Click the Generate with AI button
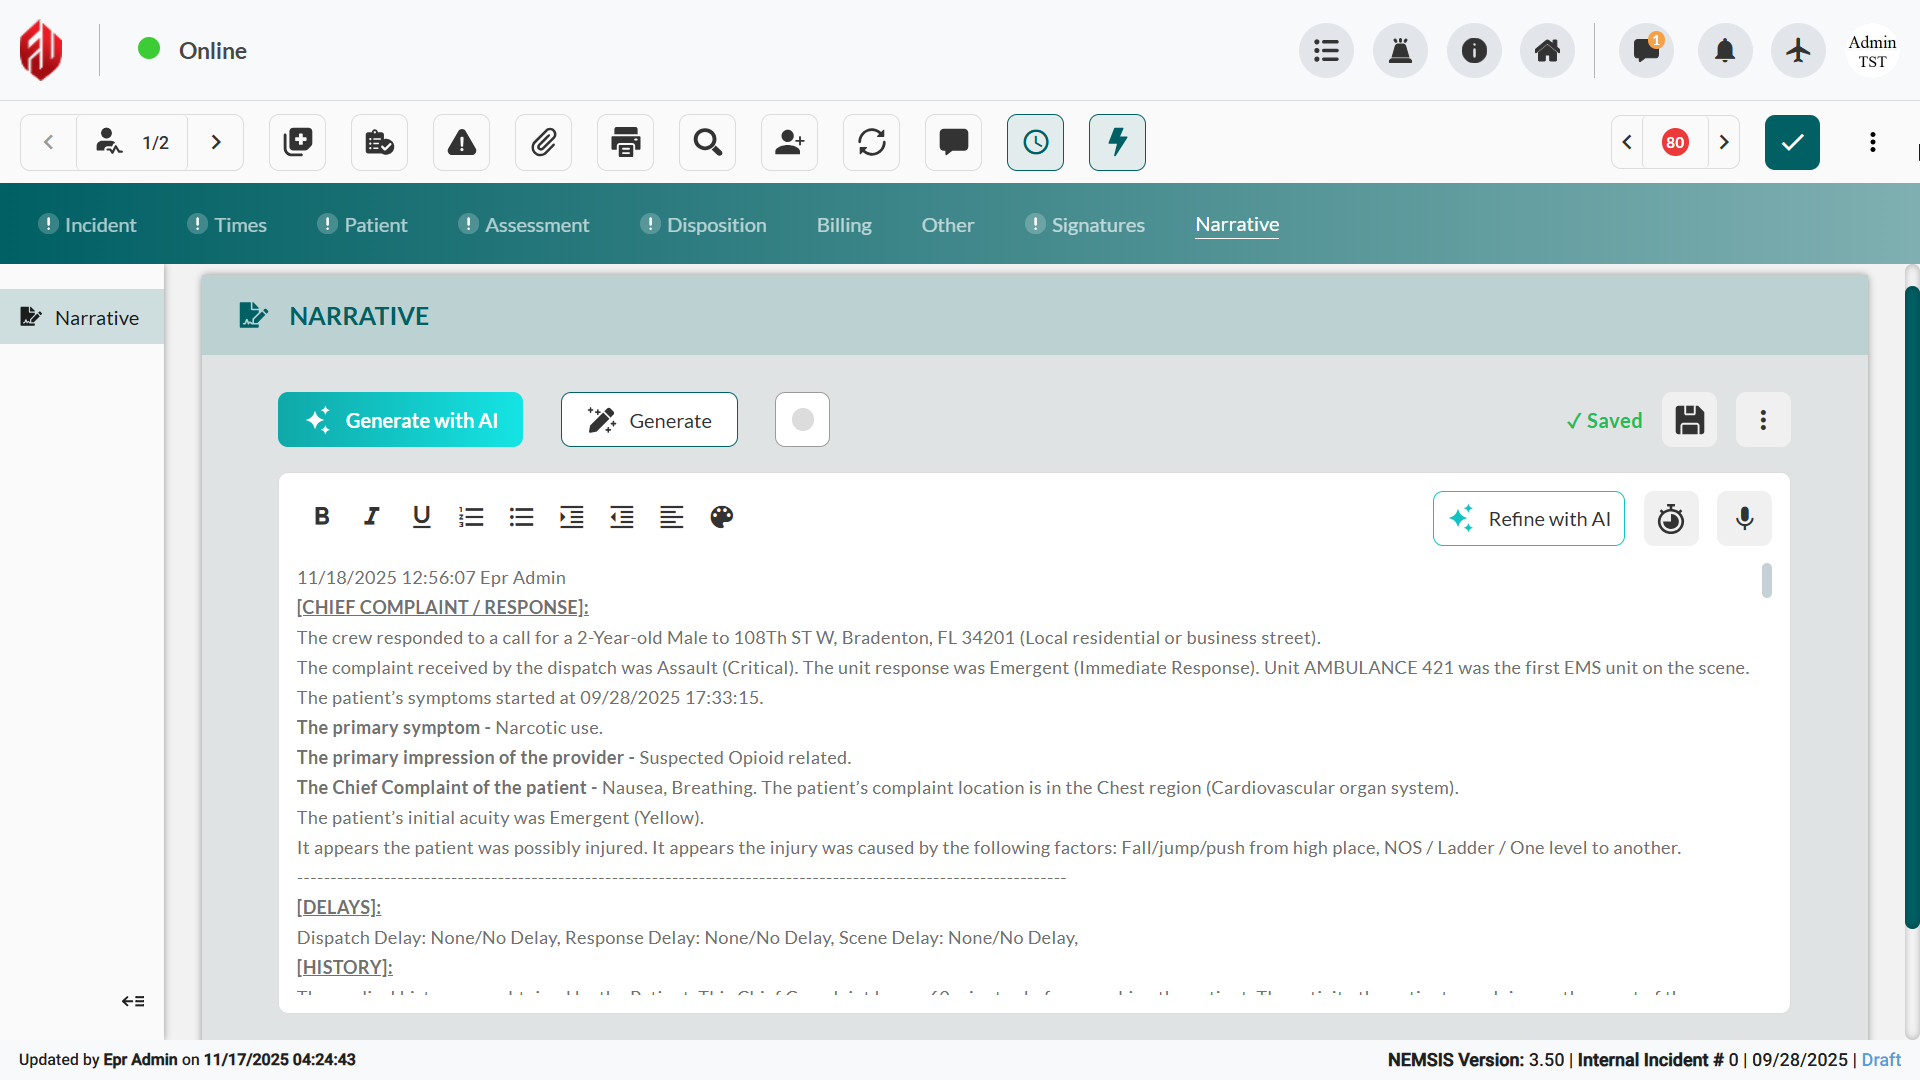 (400, 420)
